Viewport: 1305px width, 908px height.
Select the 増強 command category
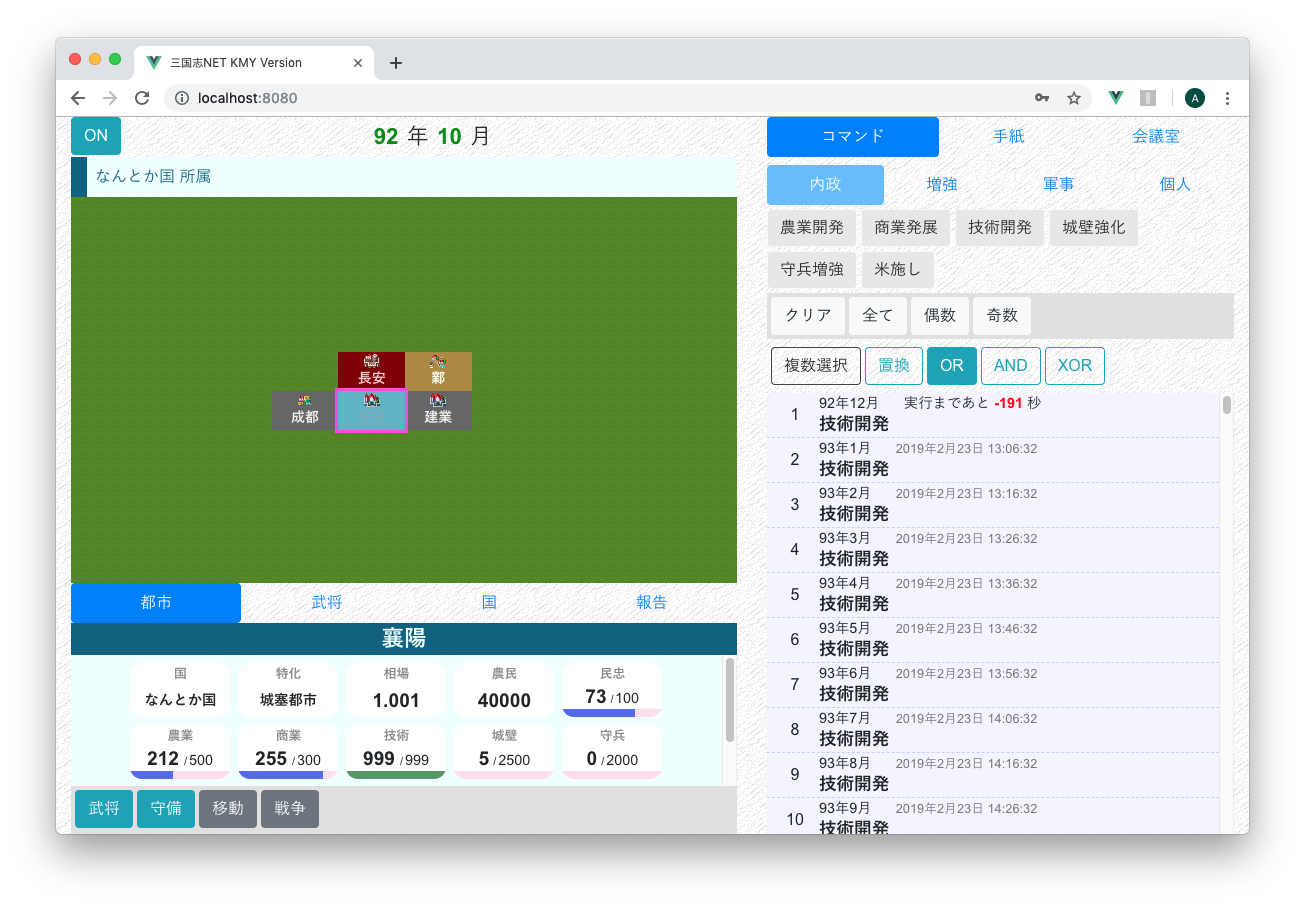click(942, 185)
